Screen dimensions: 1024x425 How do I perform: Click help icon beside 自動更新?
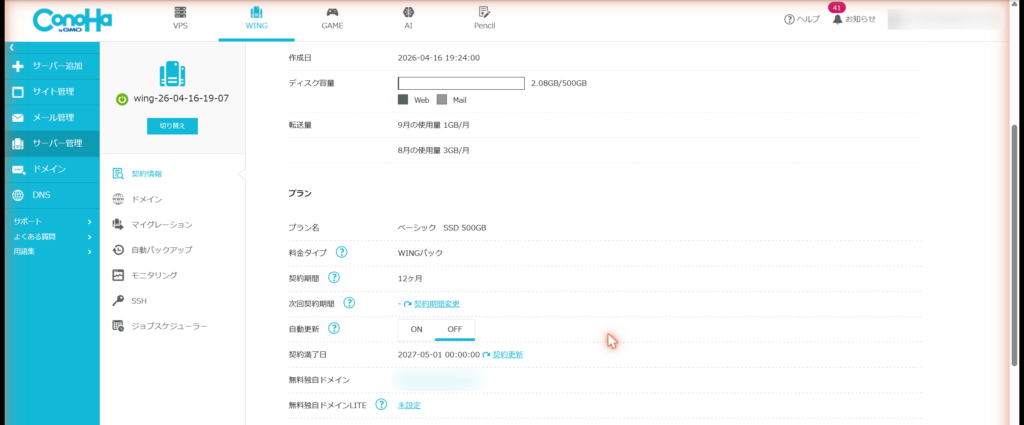pyautogui.click(x=334, y=328)
